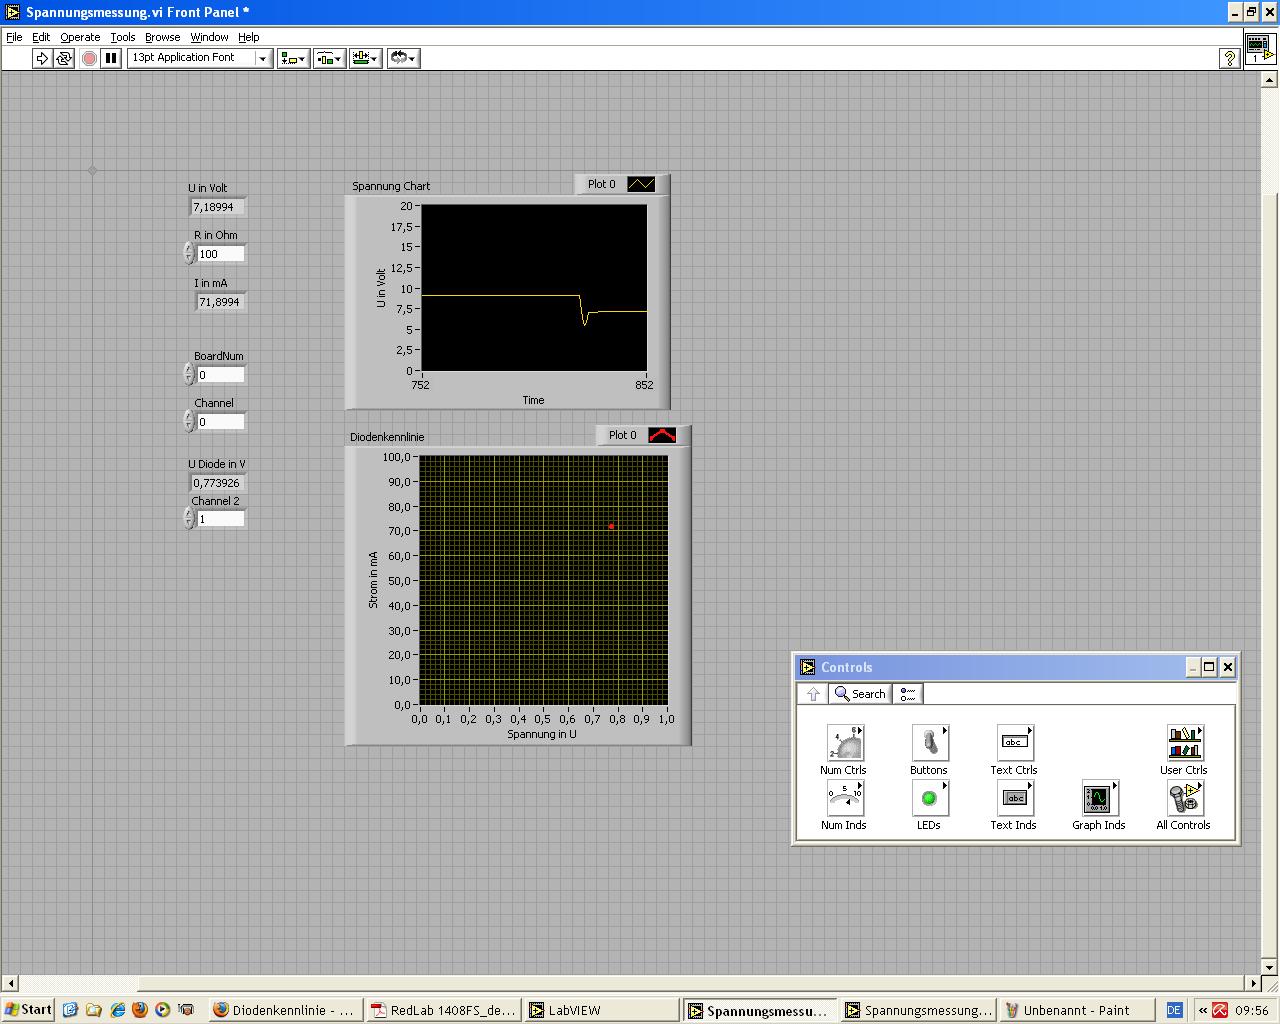Click the BoardNum increment stepper arrows
This screenshot has height=1024, width=1280.
tap(189, 370)
